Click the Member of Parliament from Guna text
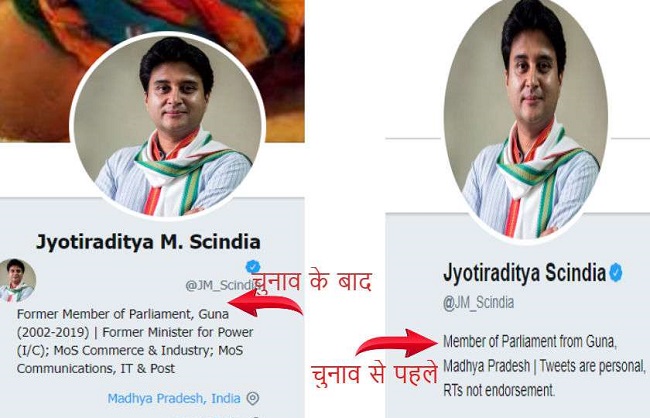The height and width of the screenshot is (418, 650). (x=530, y=342)
